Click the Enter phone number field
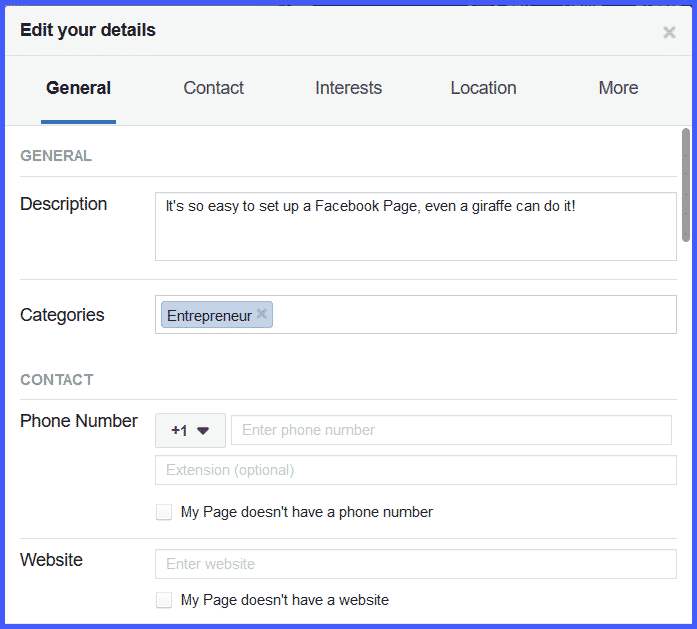This screenshot has height=629, width=697. [451, 430]
